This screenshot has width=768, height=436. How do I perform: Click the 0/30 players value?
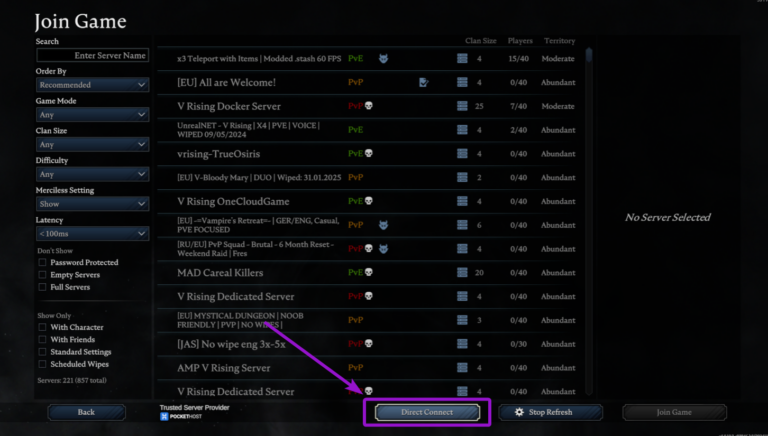pos(518,344)
